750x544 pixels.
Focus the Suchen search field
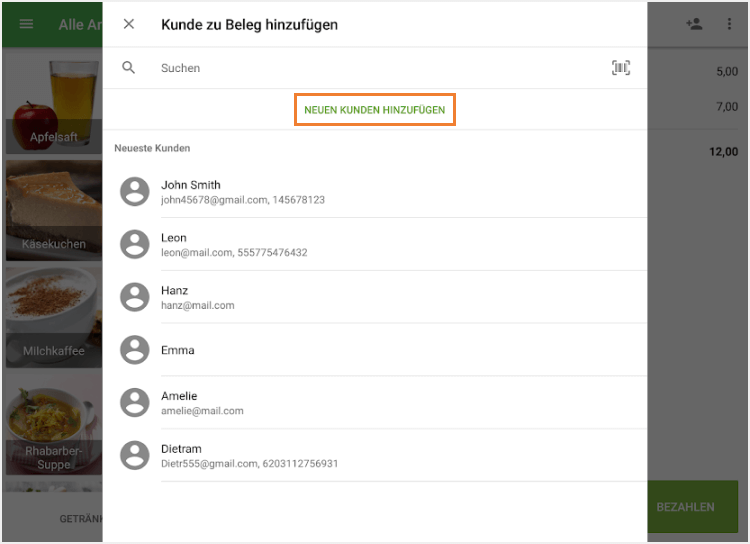point(380,68)
